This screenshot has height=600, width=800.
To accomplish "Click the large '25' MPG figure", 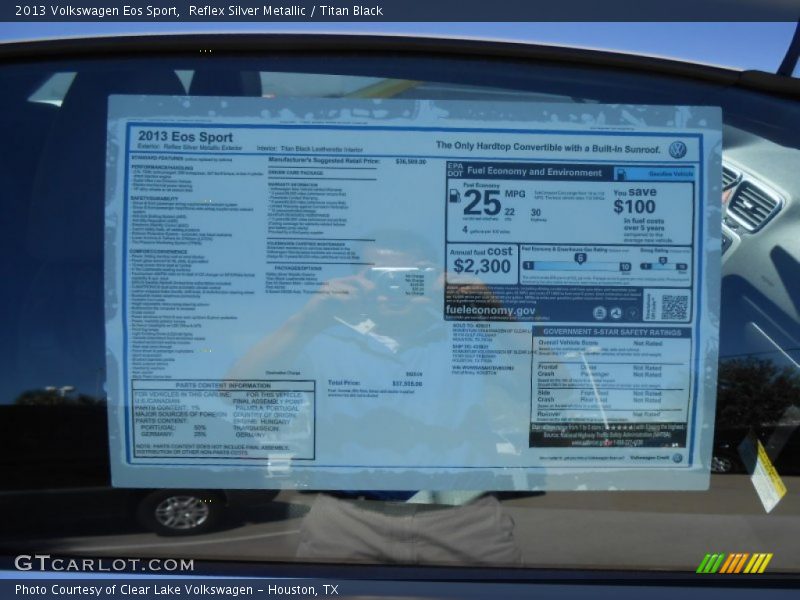I will tap(482, 203).
